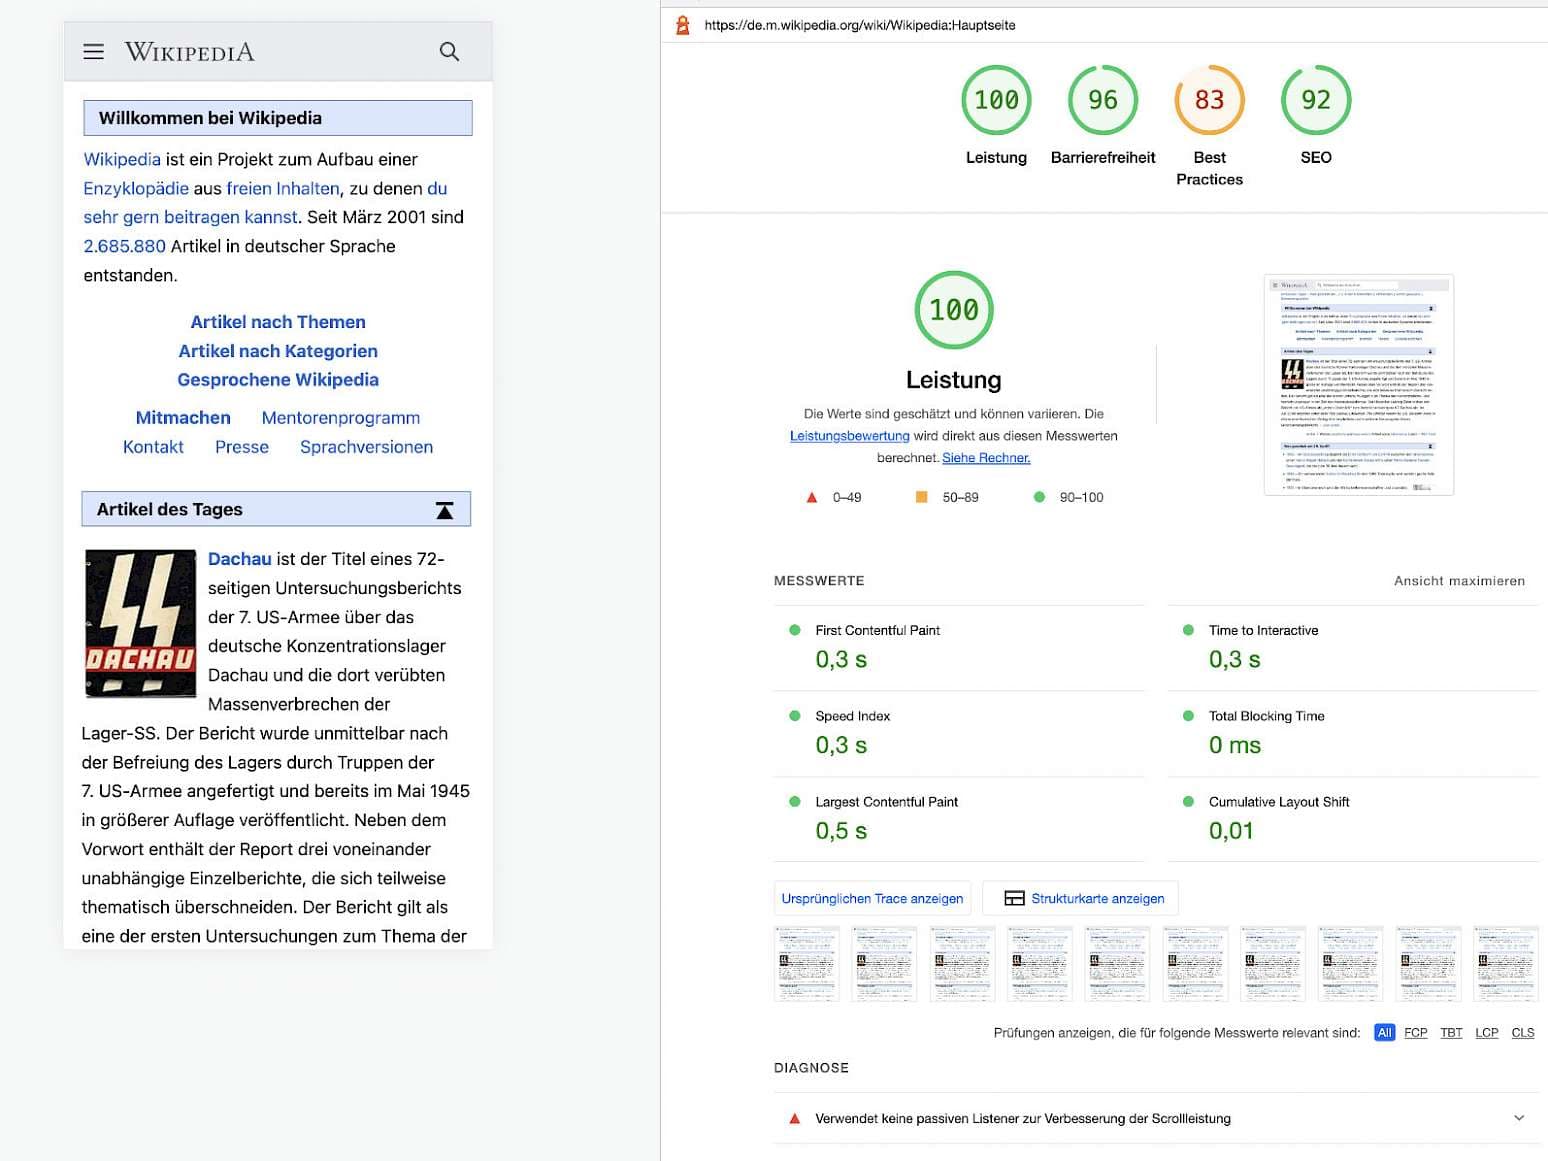Jump to the Best Practices score gauge

click(x=1209, y=100)
